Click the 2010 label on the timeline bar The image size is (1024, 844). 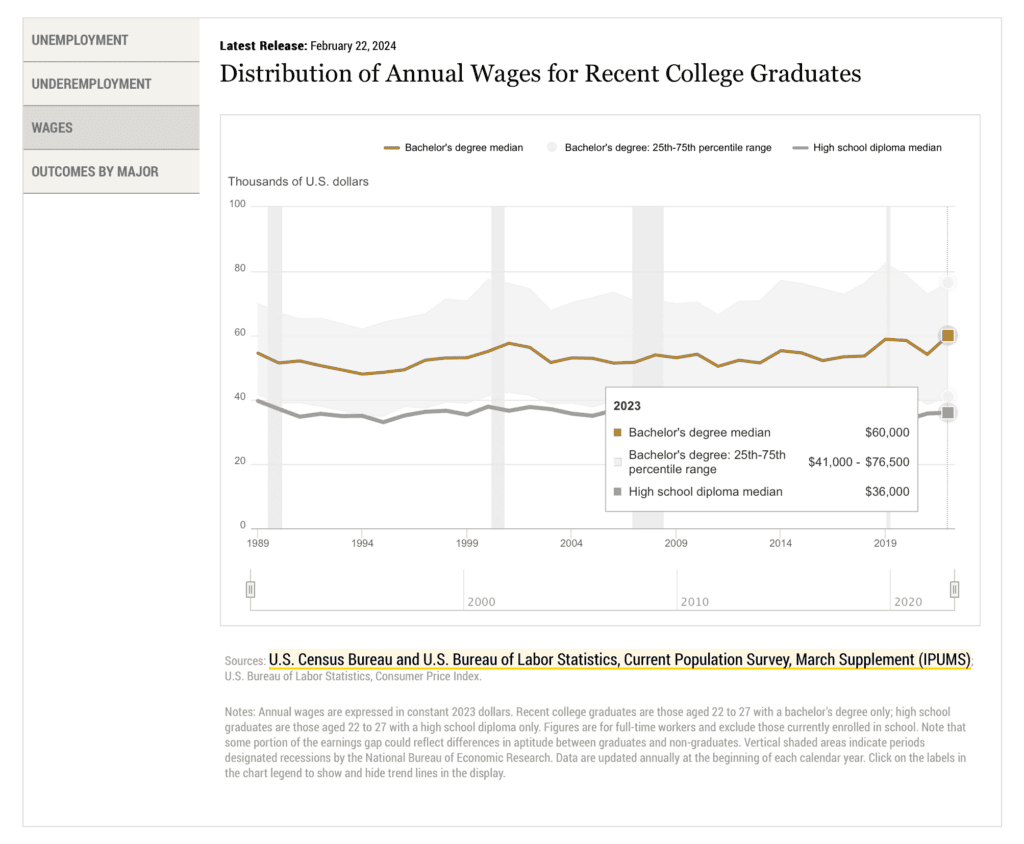point(695,602)
